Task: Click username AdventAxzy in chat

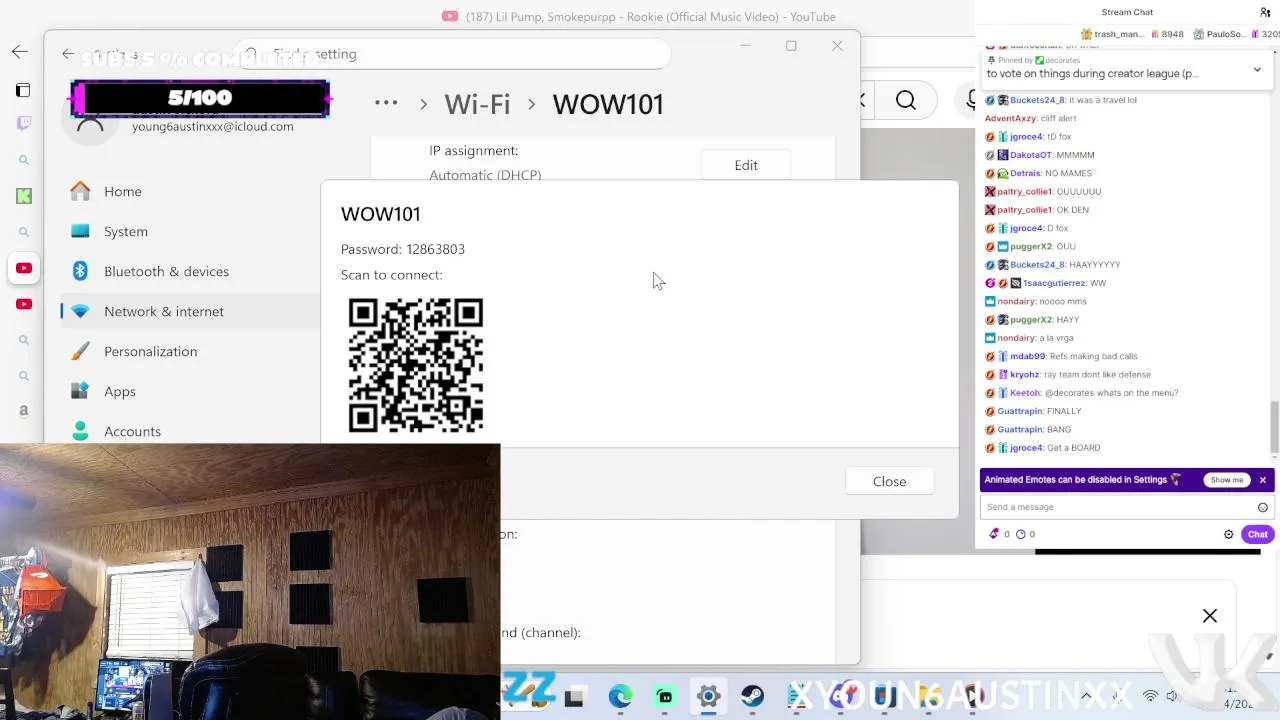Action: (x=1011, y=118)
